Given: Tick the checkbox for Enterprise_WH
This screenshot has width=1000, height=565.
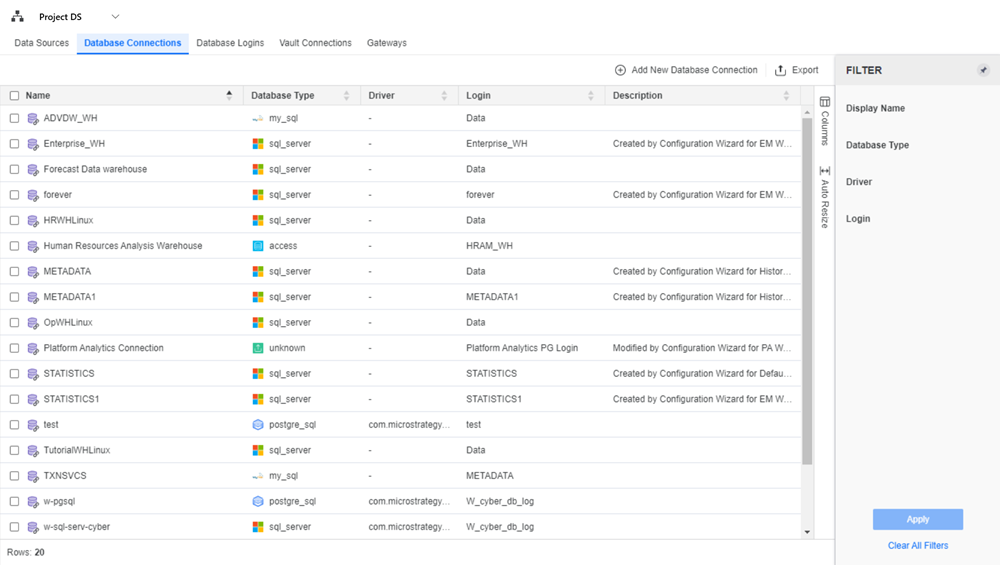Looking at the screenshot, I should point(14,144).
